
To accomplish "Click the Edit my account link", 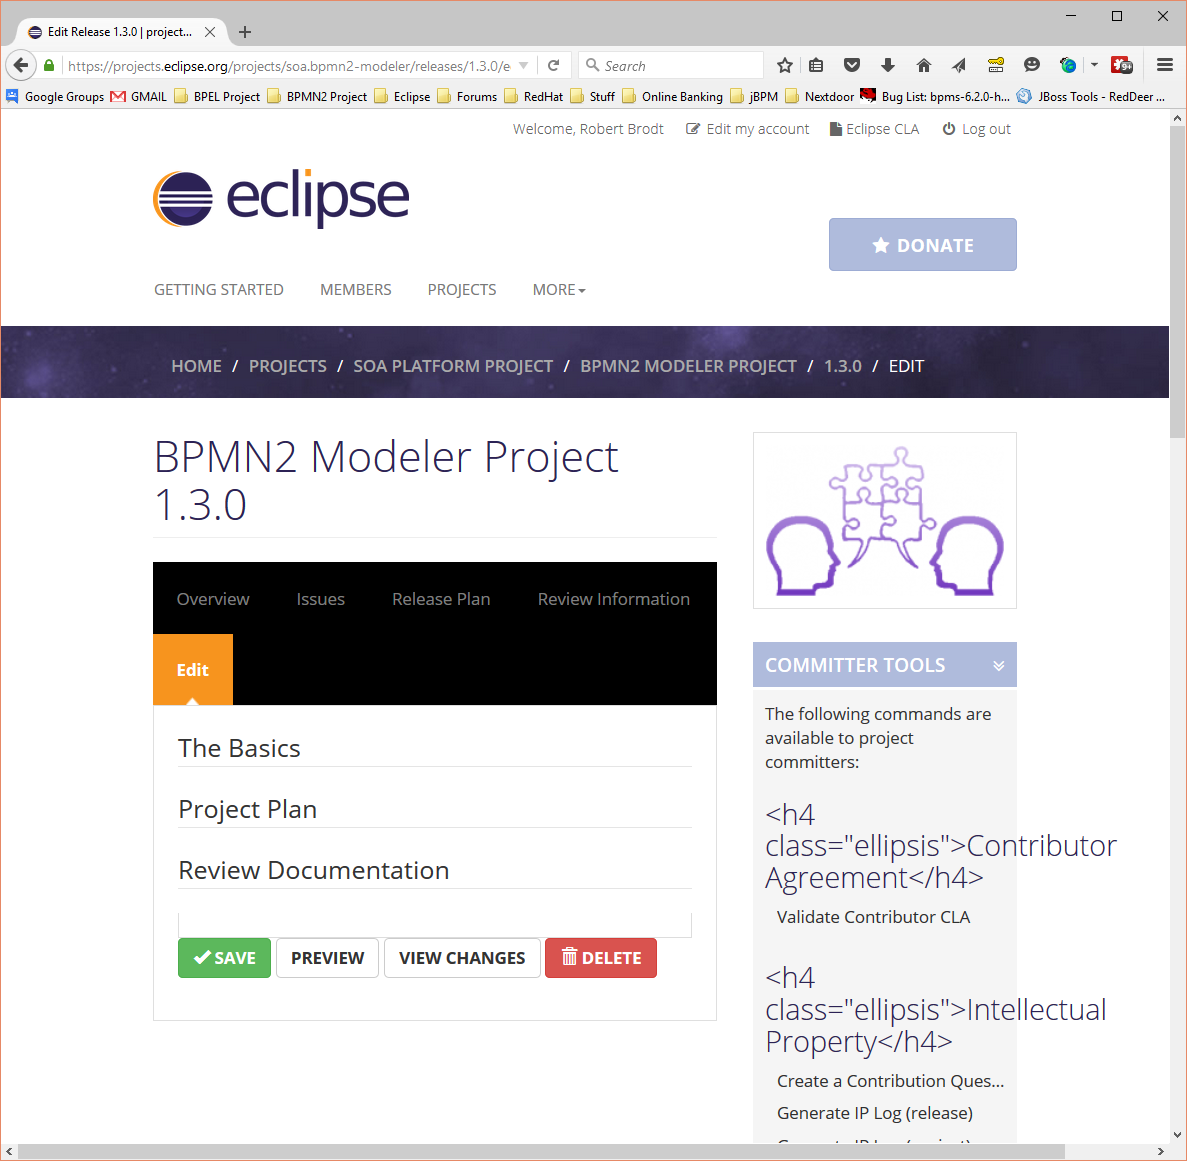I will point(748,129).
